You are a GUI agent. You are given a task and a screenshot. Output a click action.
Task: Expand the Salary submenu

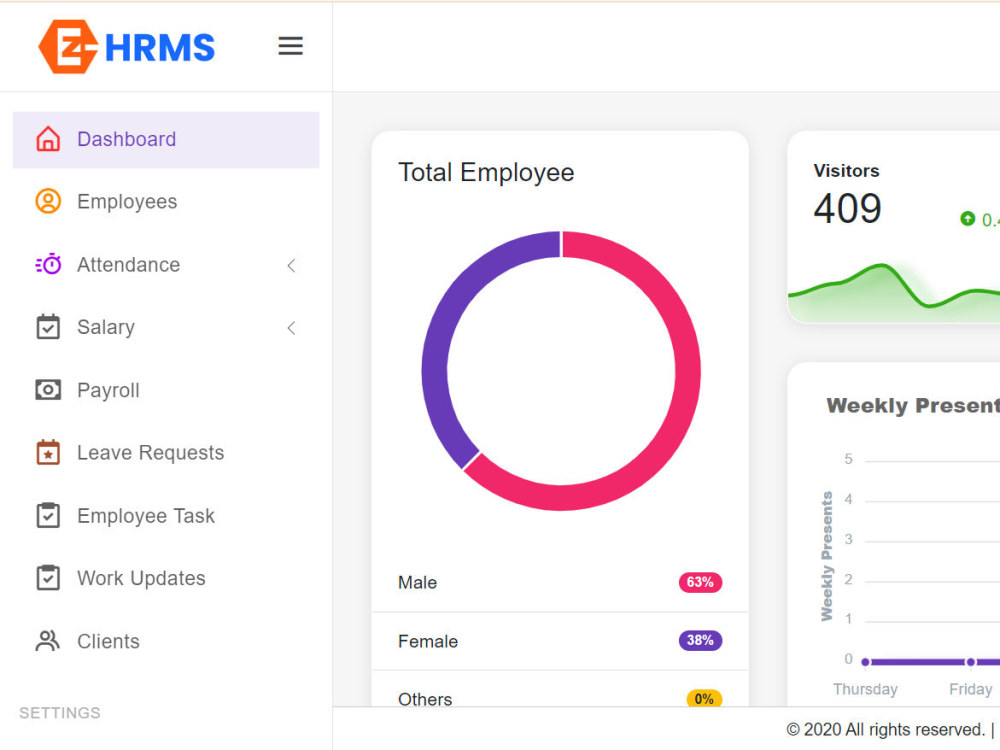pos(291,327)
